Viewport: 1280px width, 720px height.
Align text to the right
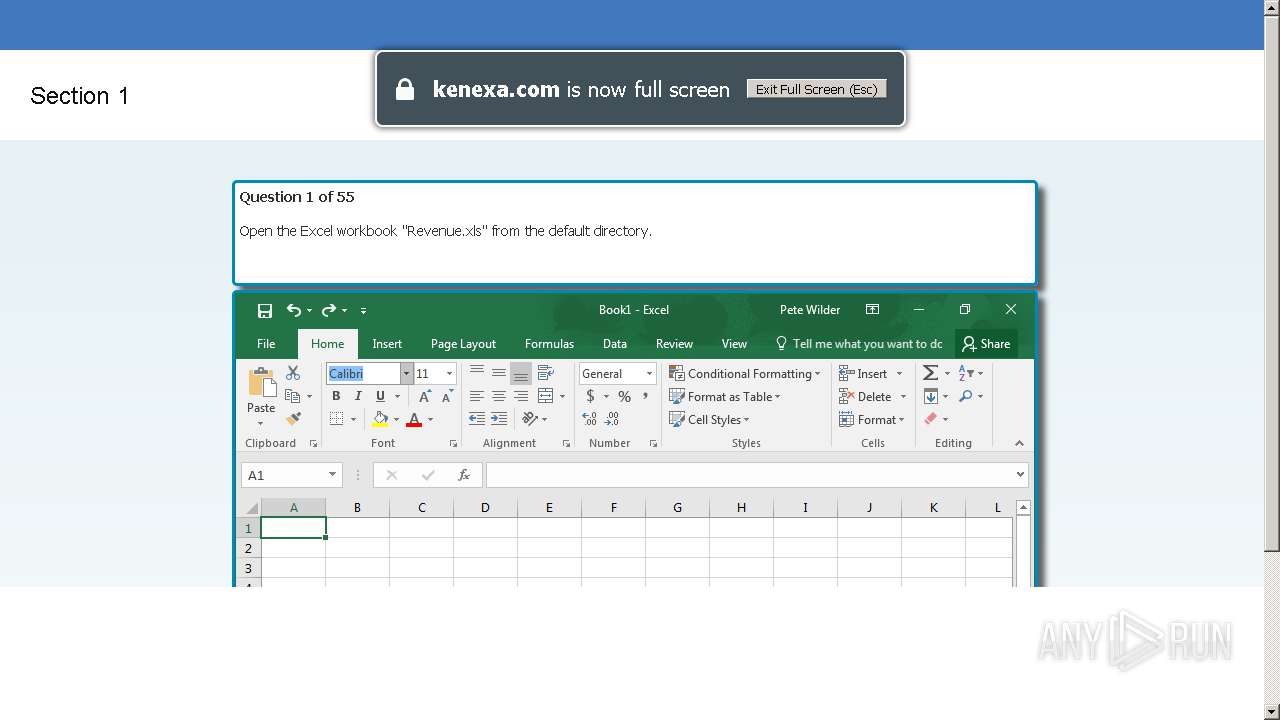click(521, 396)
